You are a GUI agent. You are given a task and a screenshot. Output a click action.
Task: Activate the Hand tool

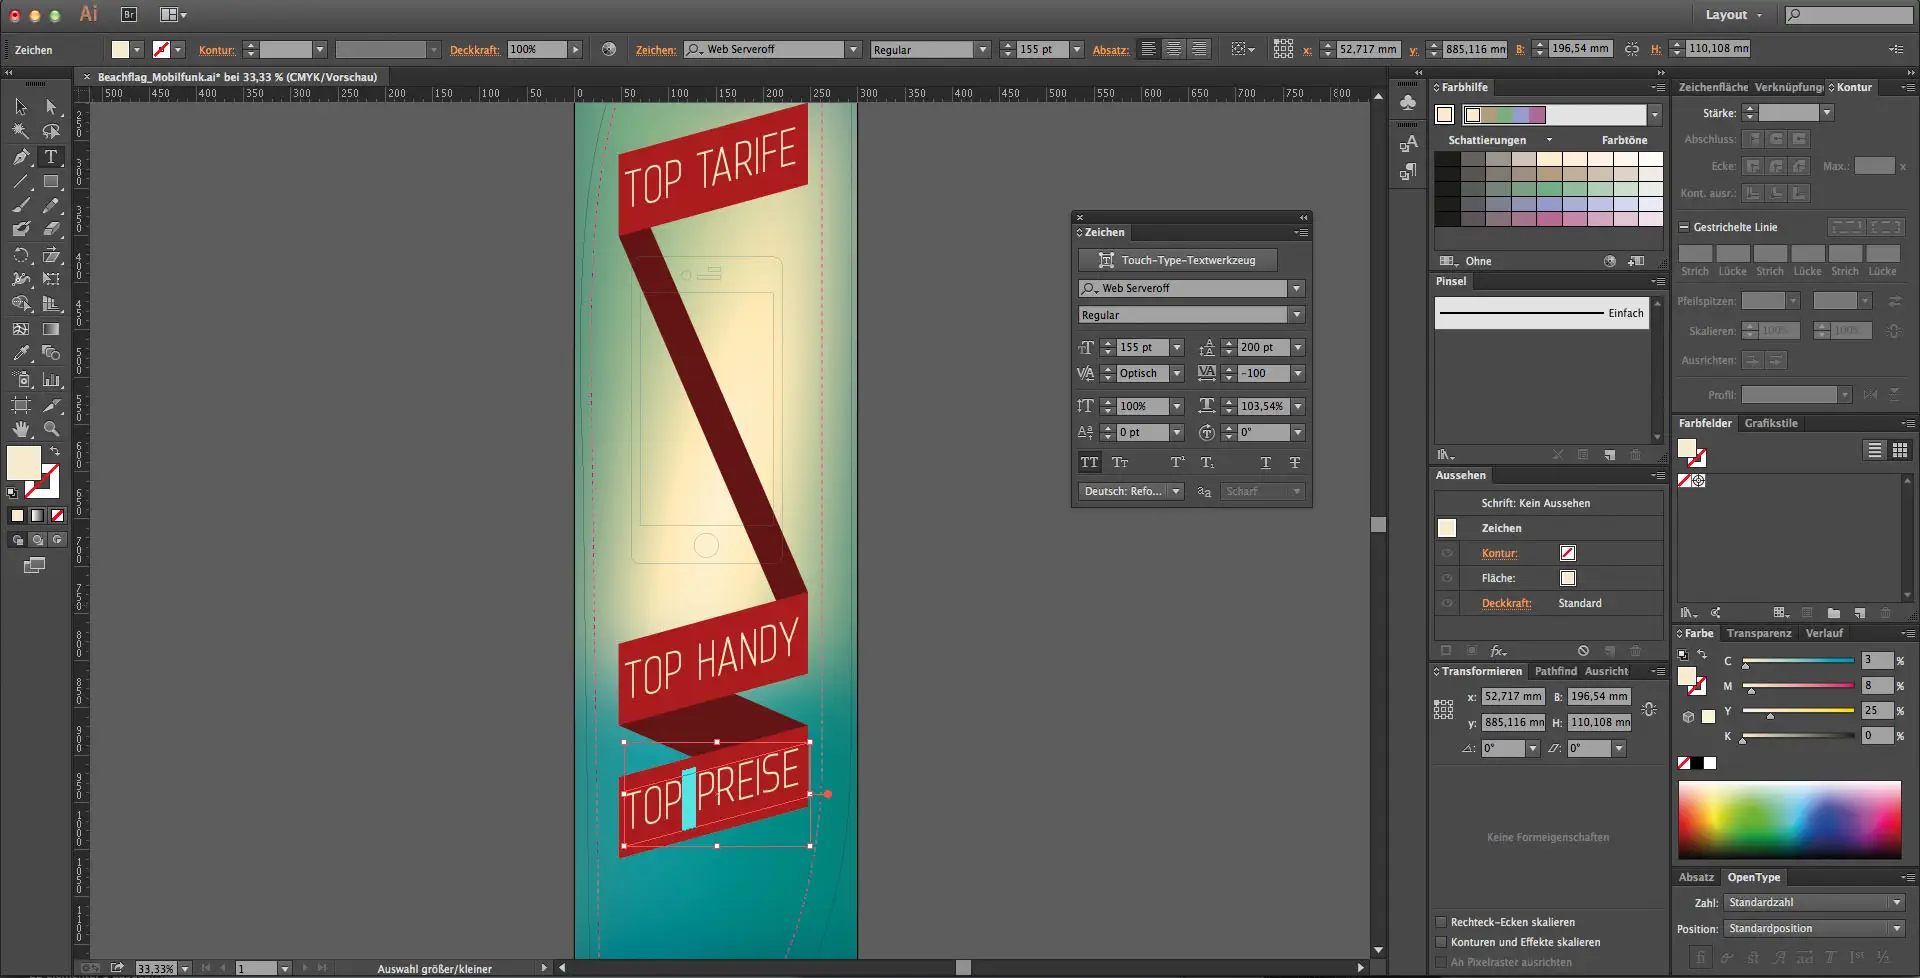(x=21, y=429)
